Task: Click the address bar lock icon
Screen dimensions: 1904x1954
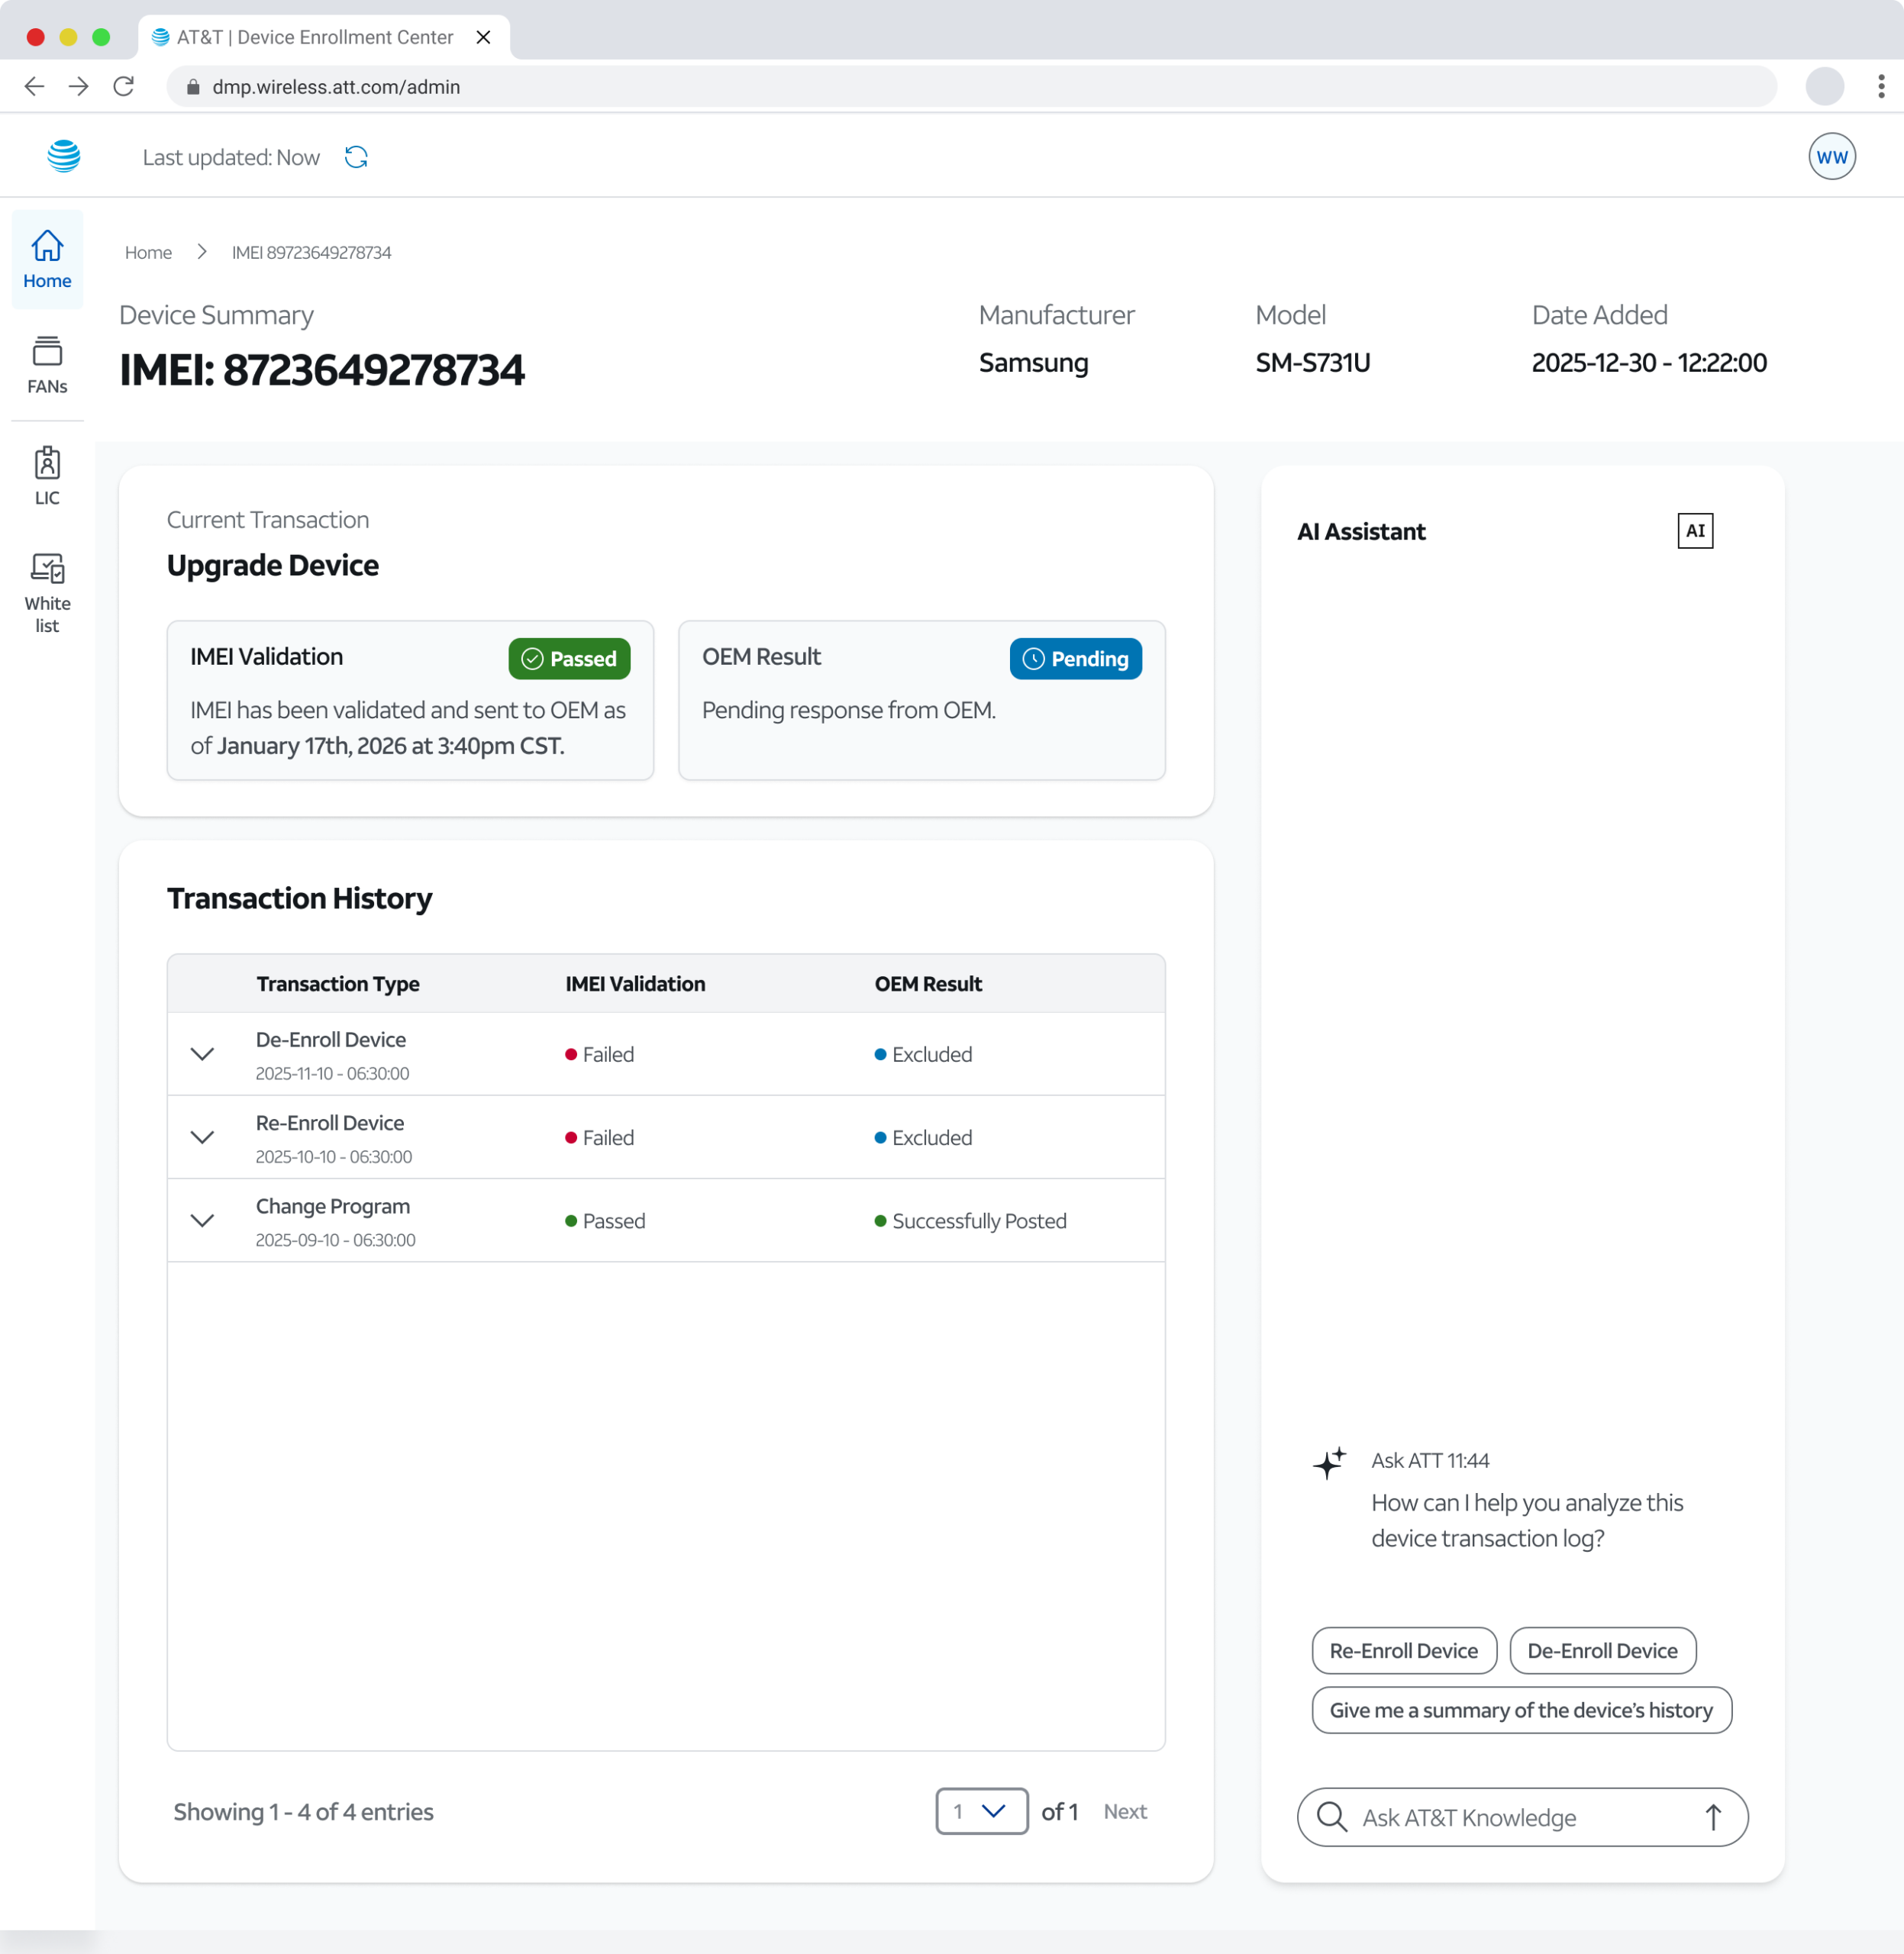Action: (193, 87)
